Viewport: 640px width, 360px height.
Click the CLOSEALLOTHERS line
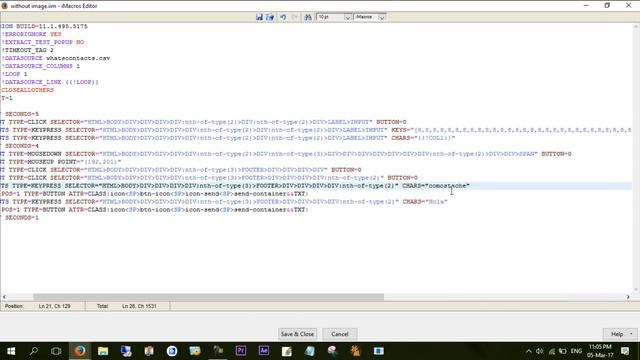27,90
